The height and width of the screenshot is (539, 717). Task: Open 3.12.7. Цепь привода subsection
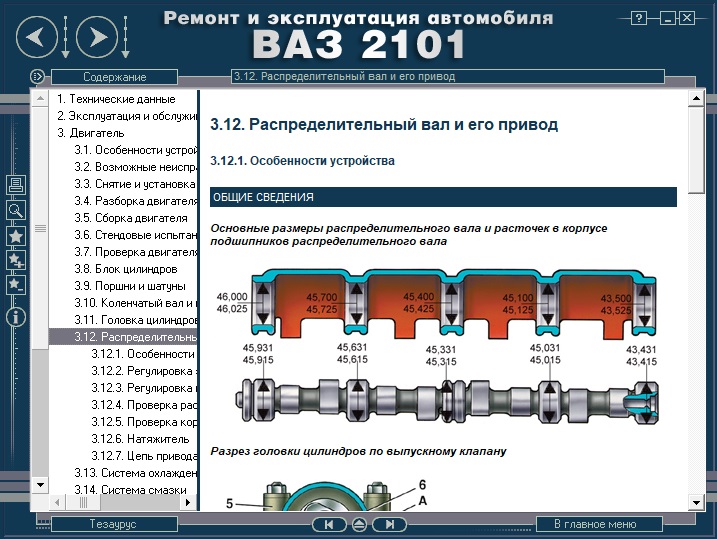pyautogui.click(x=144, y=456)
